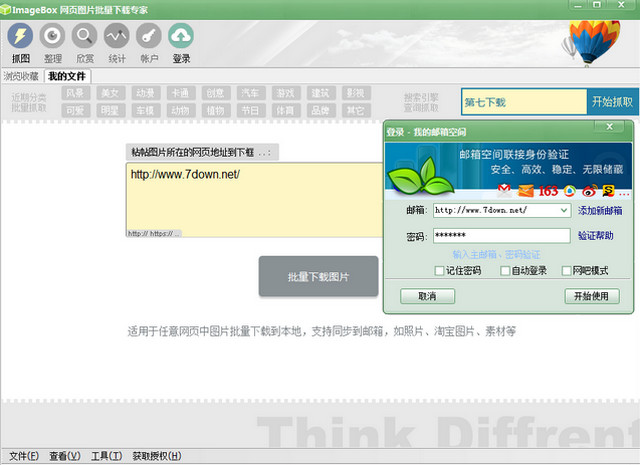The image size is (640, 465).
Task: Click the 输入主邮箱、密码验证 hint link
Action: click(x=496, y=255)
